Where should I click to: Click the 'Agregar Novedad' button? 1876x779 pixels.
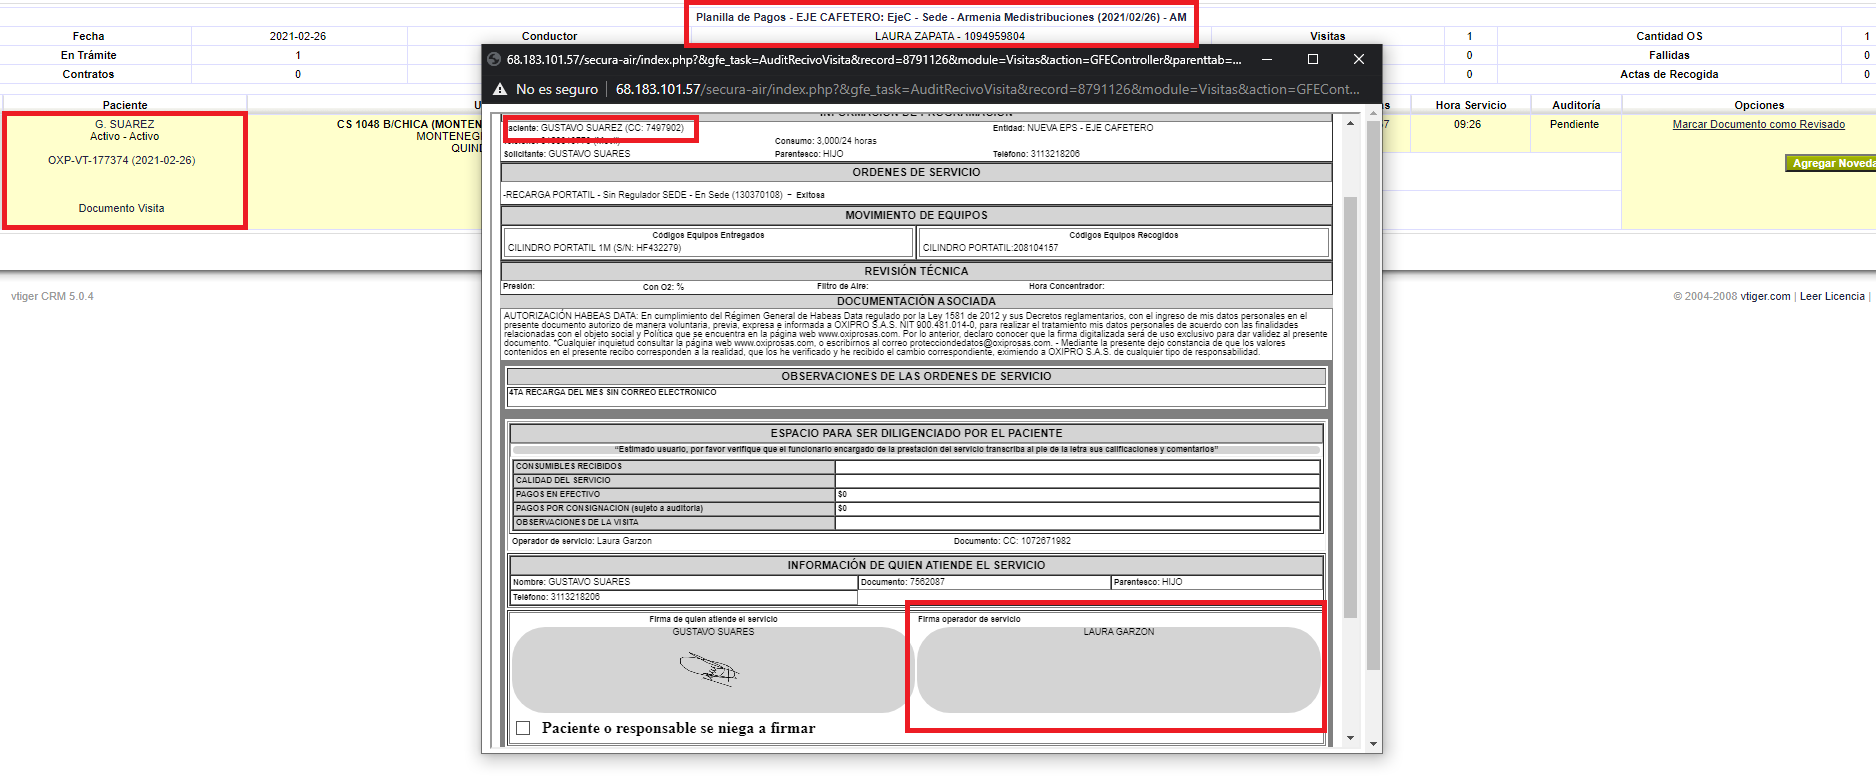click(x=1830, y=163)
